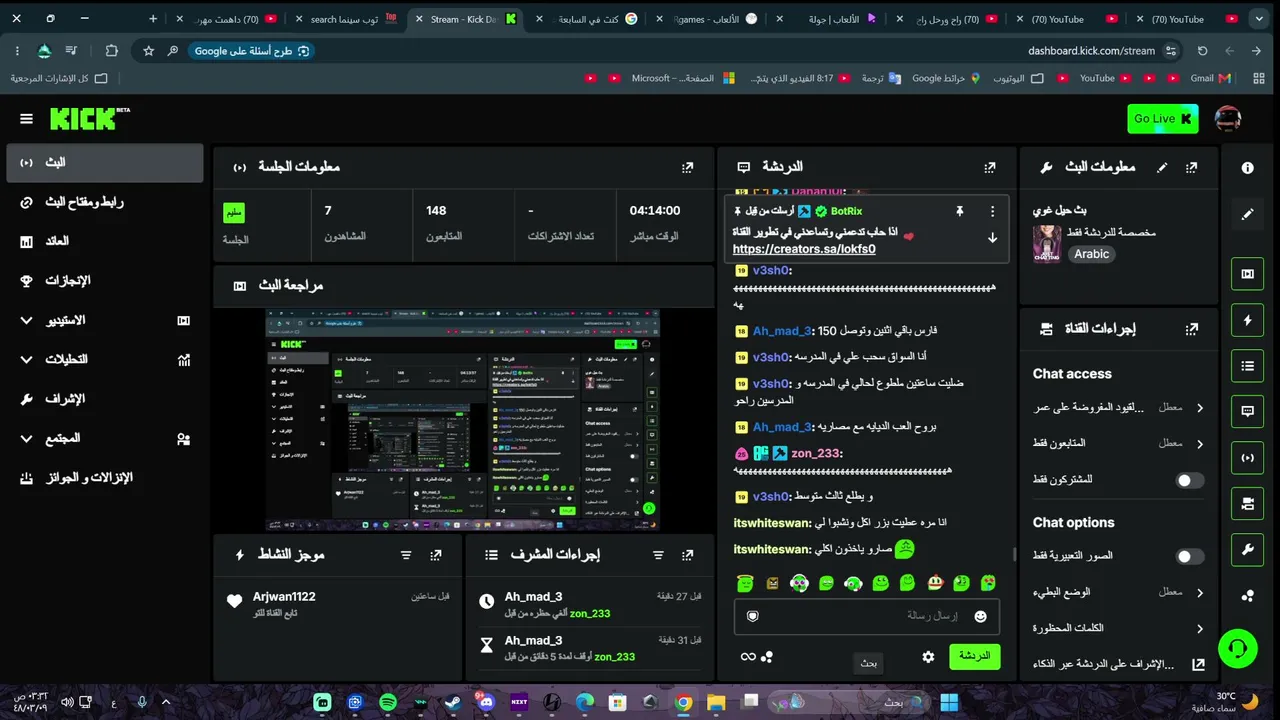Pop out the إجراءات المشرف panel
The width and height of the screenshot is (1280, 720).
coord(687,554)
